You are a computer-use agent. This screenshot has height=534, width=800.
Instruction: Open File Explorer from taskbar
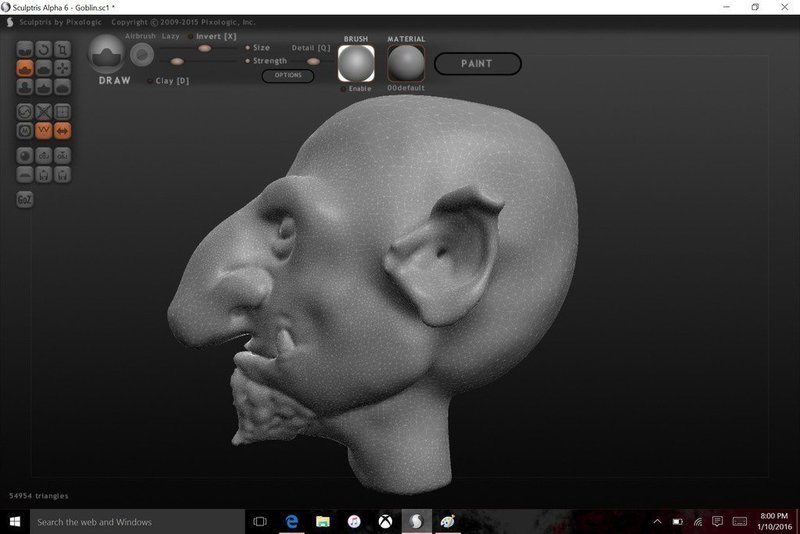coord(322,522)
